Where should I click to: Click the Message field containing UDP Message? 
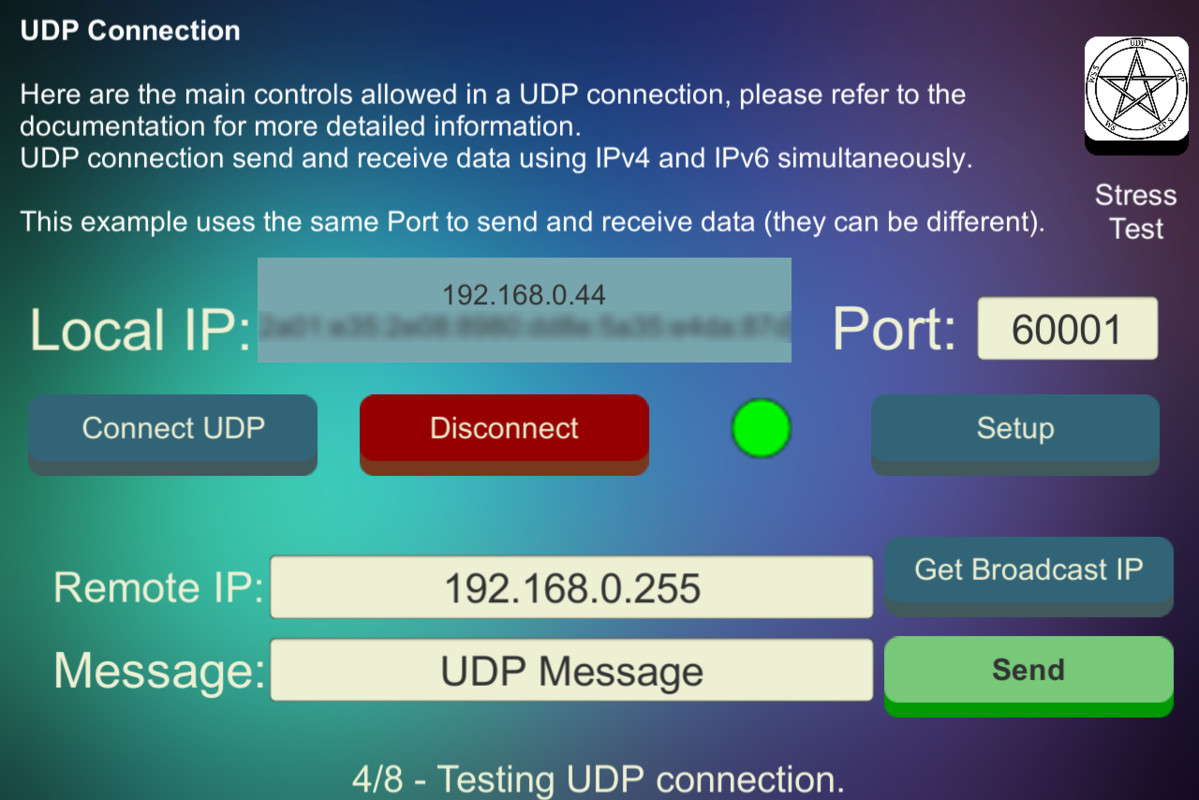pos(571,670)
